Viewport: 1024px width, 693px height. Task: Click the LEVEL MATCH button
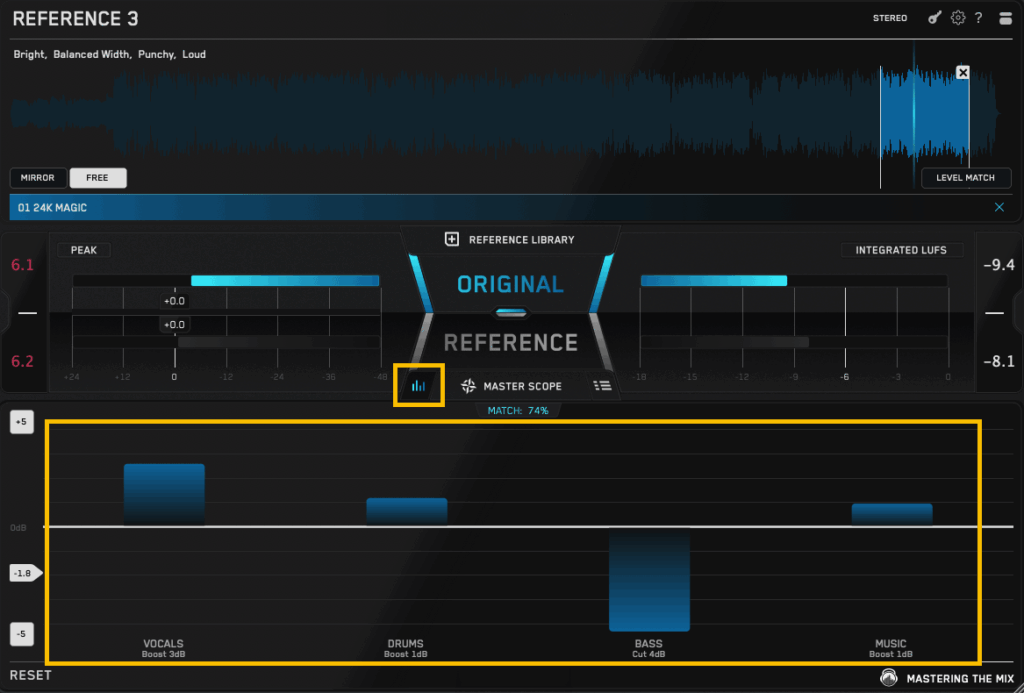coord(965,178)
